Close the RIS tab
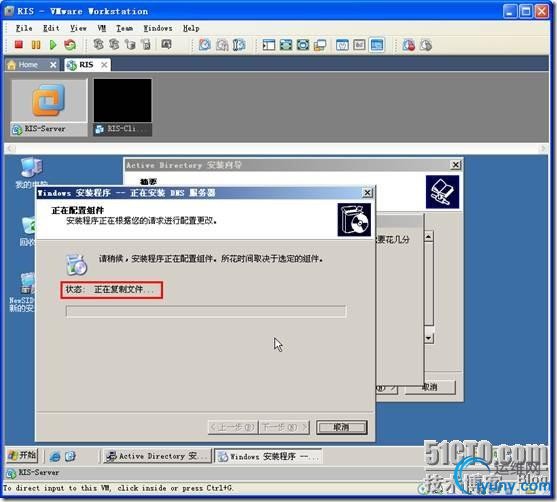This screenshot has width=557, height=502. tap(104, 65)
